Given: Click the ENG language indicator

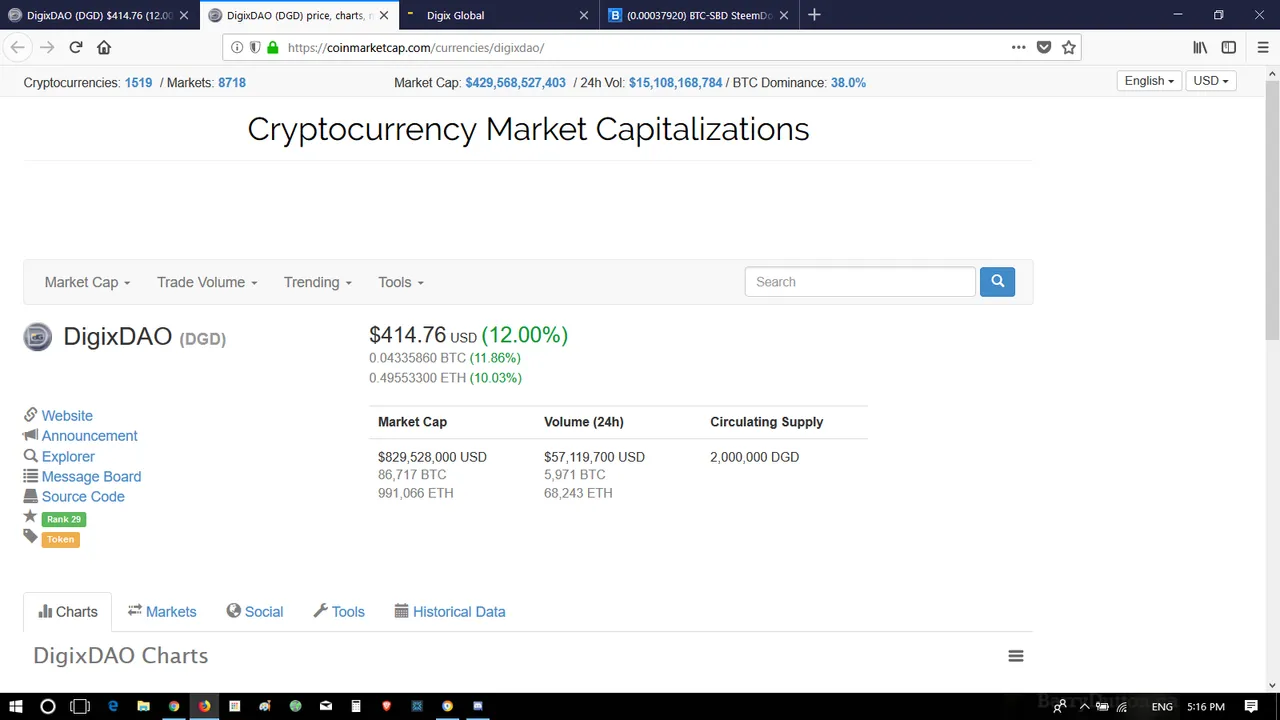Looking at the screenshot, I should coord(1162,707).
